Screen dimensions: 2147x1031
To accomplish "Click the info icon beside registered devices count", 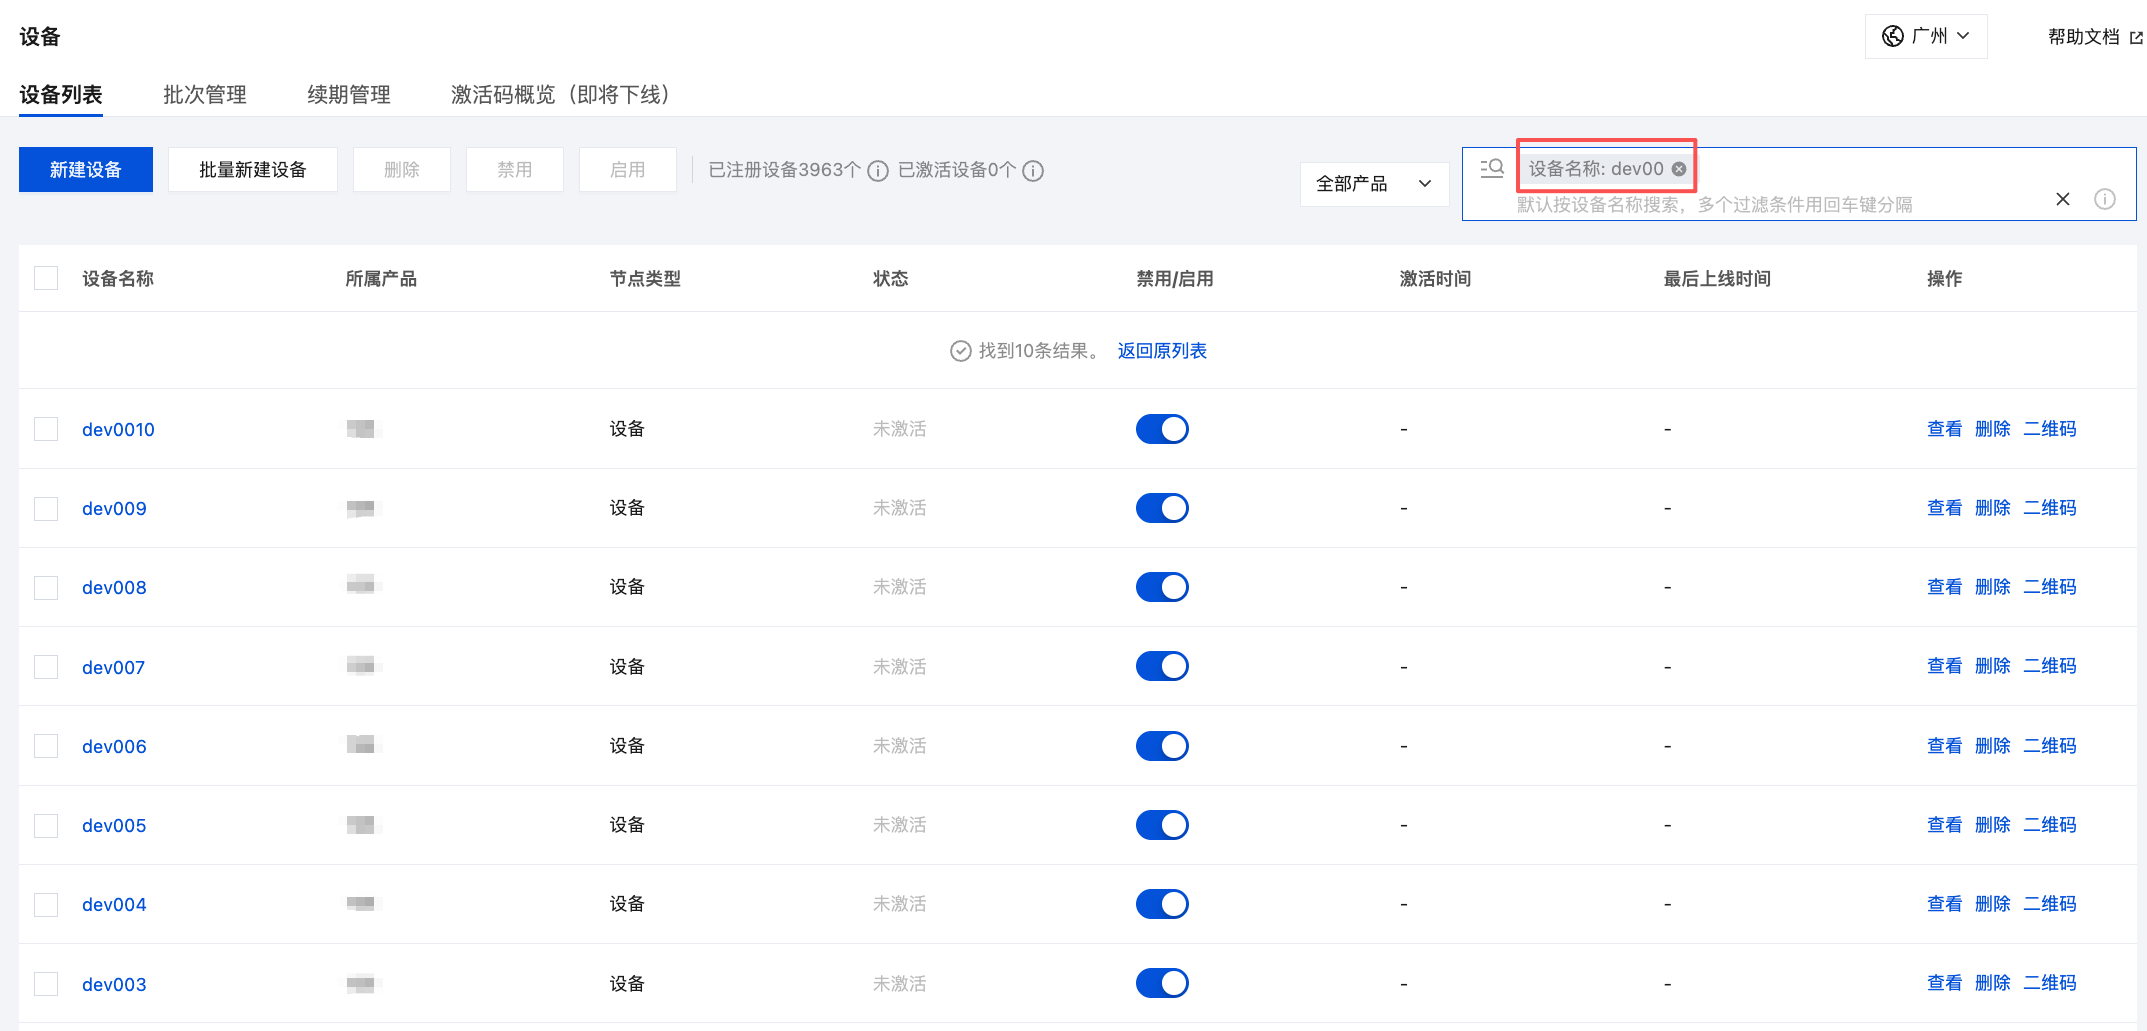I will pos(878,171).
